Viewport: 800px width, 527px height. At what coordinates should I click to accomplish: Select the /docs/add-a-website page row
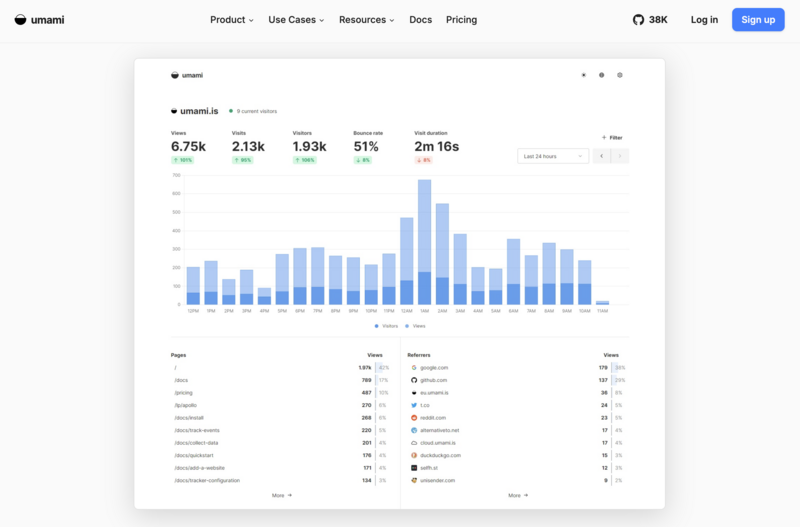[x=280, y=468]
